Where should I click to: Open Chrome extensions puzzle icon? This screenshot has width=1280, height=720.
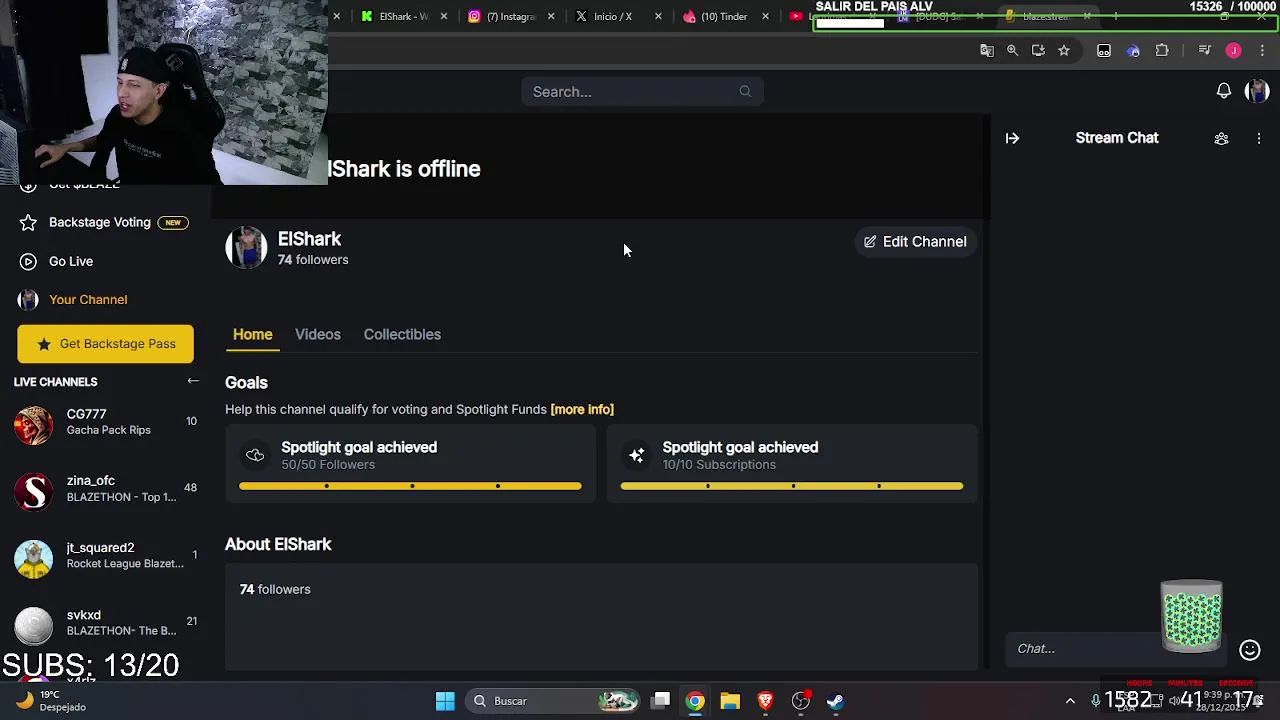tap(1162, 50)
